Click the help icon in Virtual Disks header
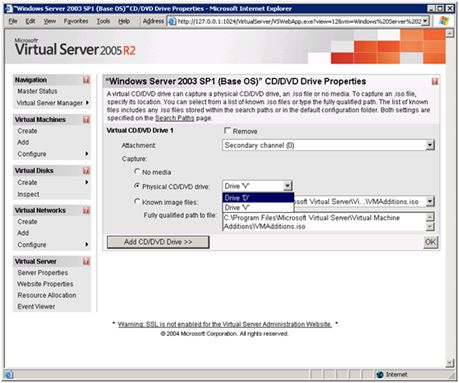The width and height of the screenshot is (459, 383). (86, 171)
